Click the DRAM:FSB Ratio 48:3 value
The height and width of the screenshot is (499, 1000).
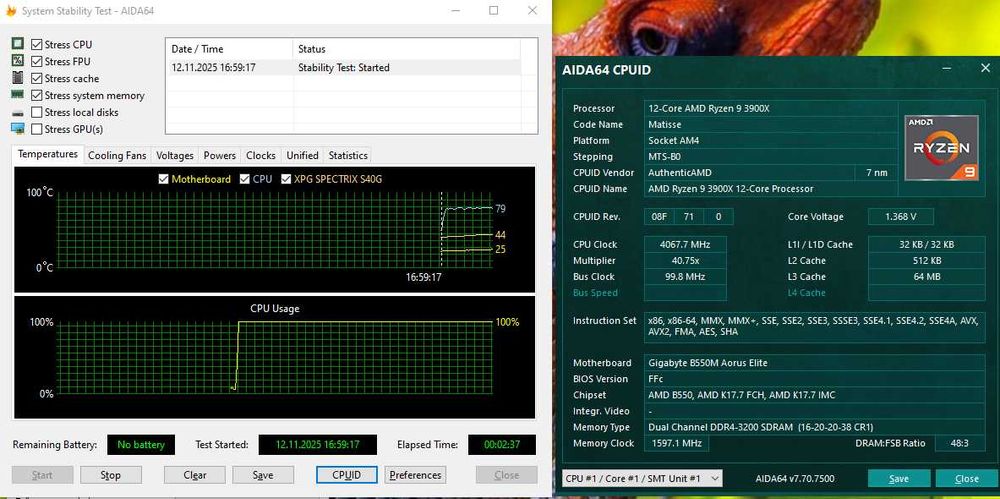pyautogui.click(x=959, y=443)
